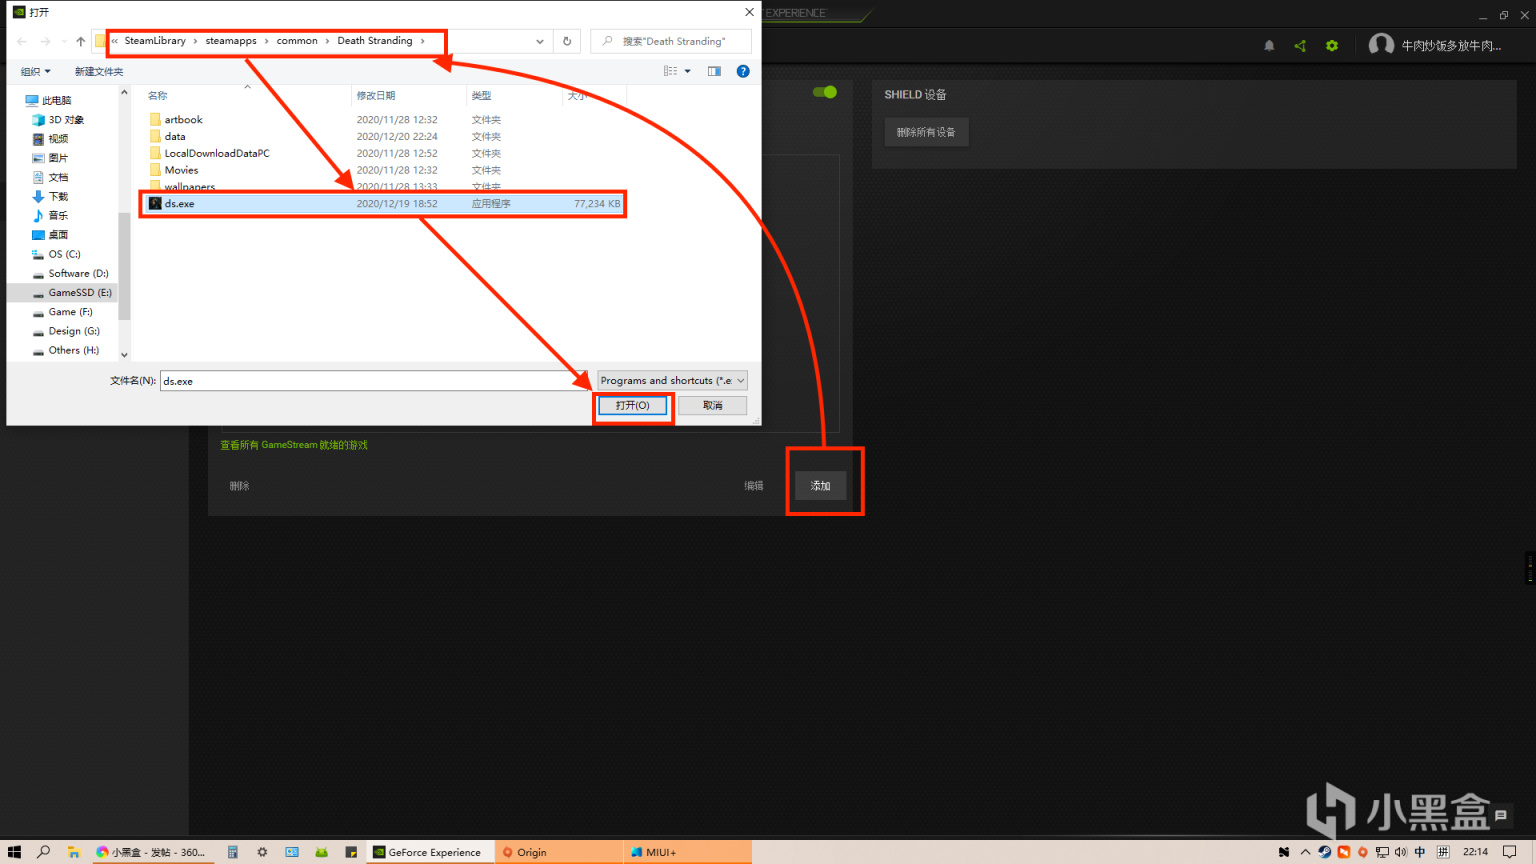Image resolution: width=1536 pixels, height=864 pixels.
Task: Expand the address bar history dropdown
Action: 540,41
